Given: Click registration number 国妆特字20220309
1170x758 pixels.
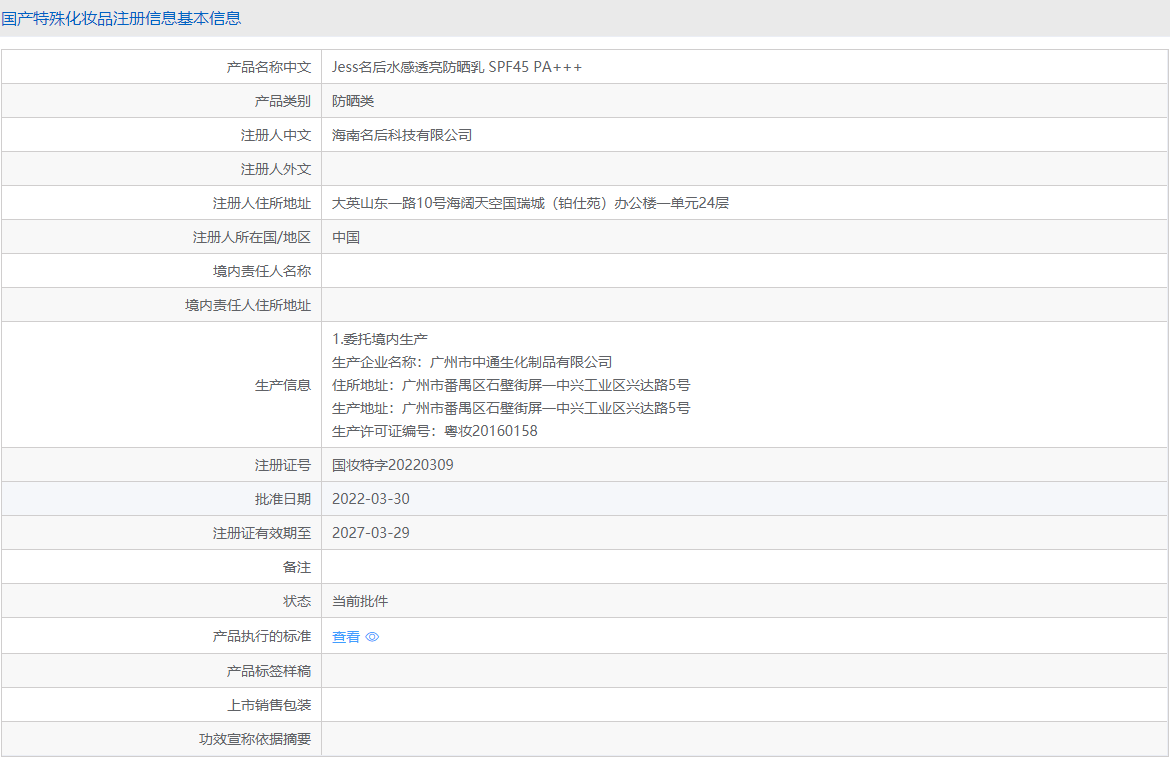Looking at the screenshot, I should click(392, 465).
